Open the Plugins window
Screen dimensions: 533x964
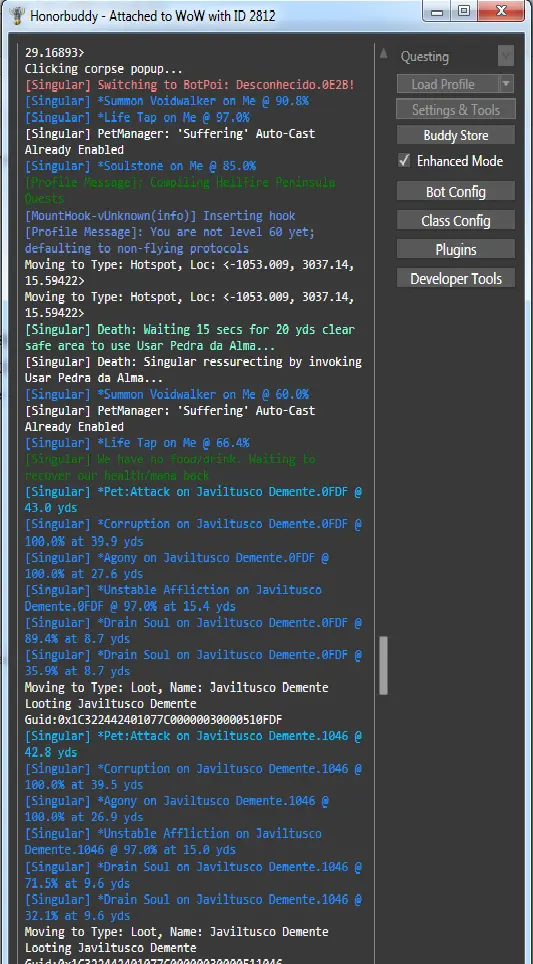pyautogui.click(x=456, y=249)
